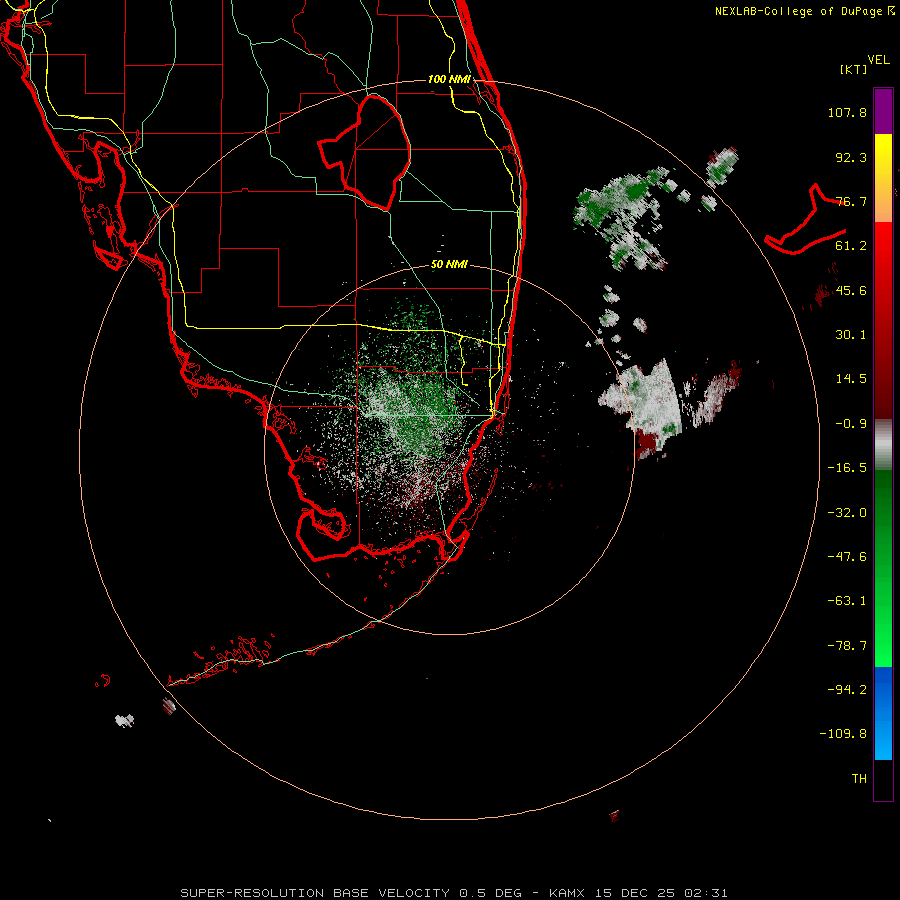Click the TH threshold label
This screenshot has height=900, width=900.
[859, 779]
